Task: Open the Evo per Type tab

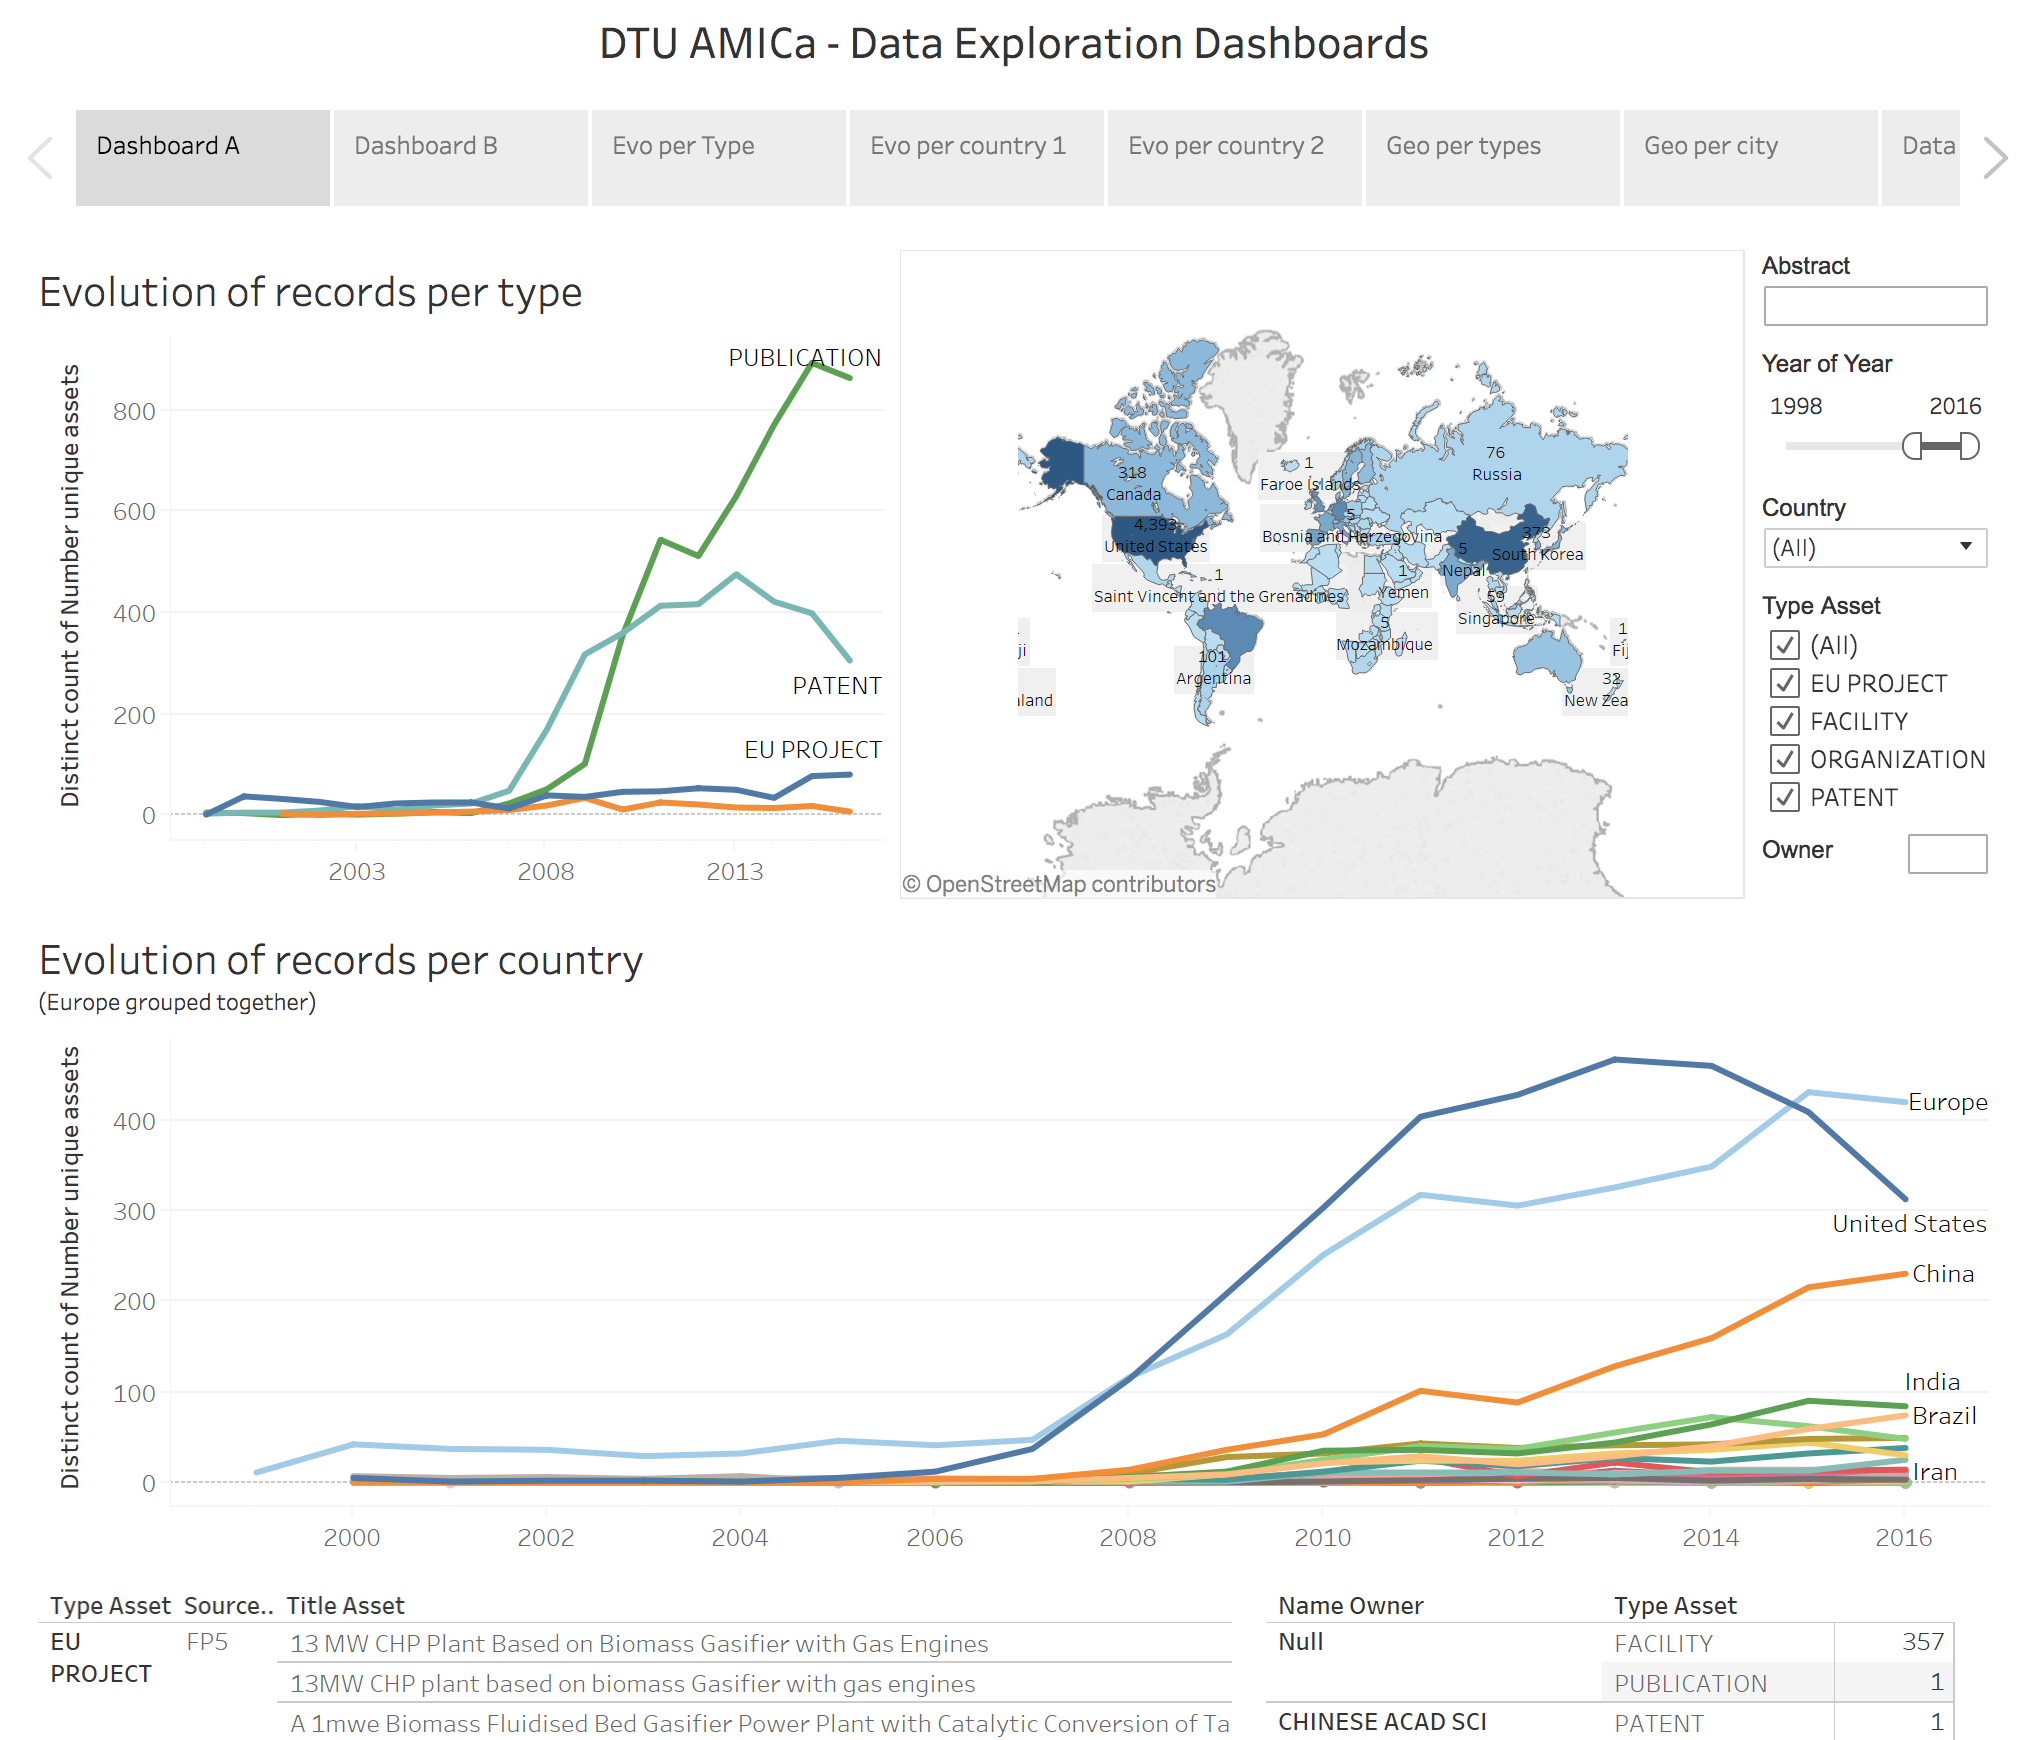Action: [718, 158]
